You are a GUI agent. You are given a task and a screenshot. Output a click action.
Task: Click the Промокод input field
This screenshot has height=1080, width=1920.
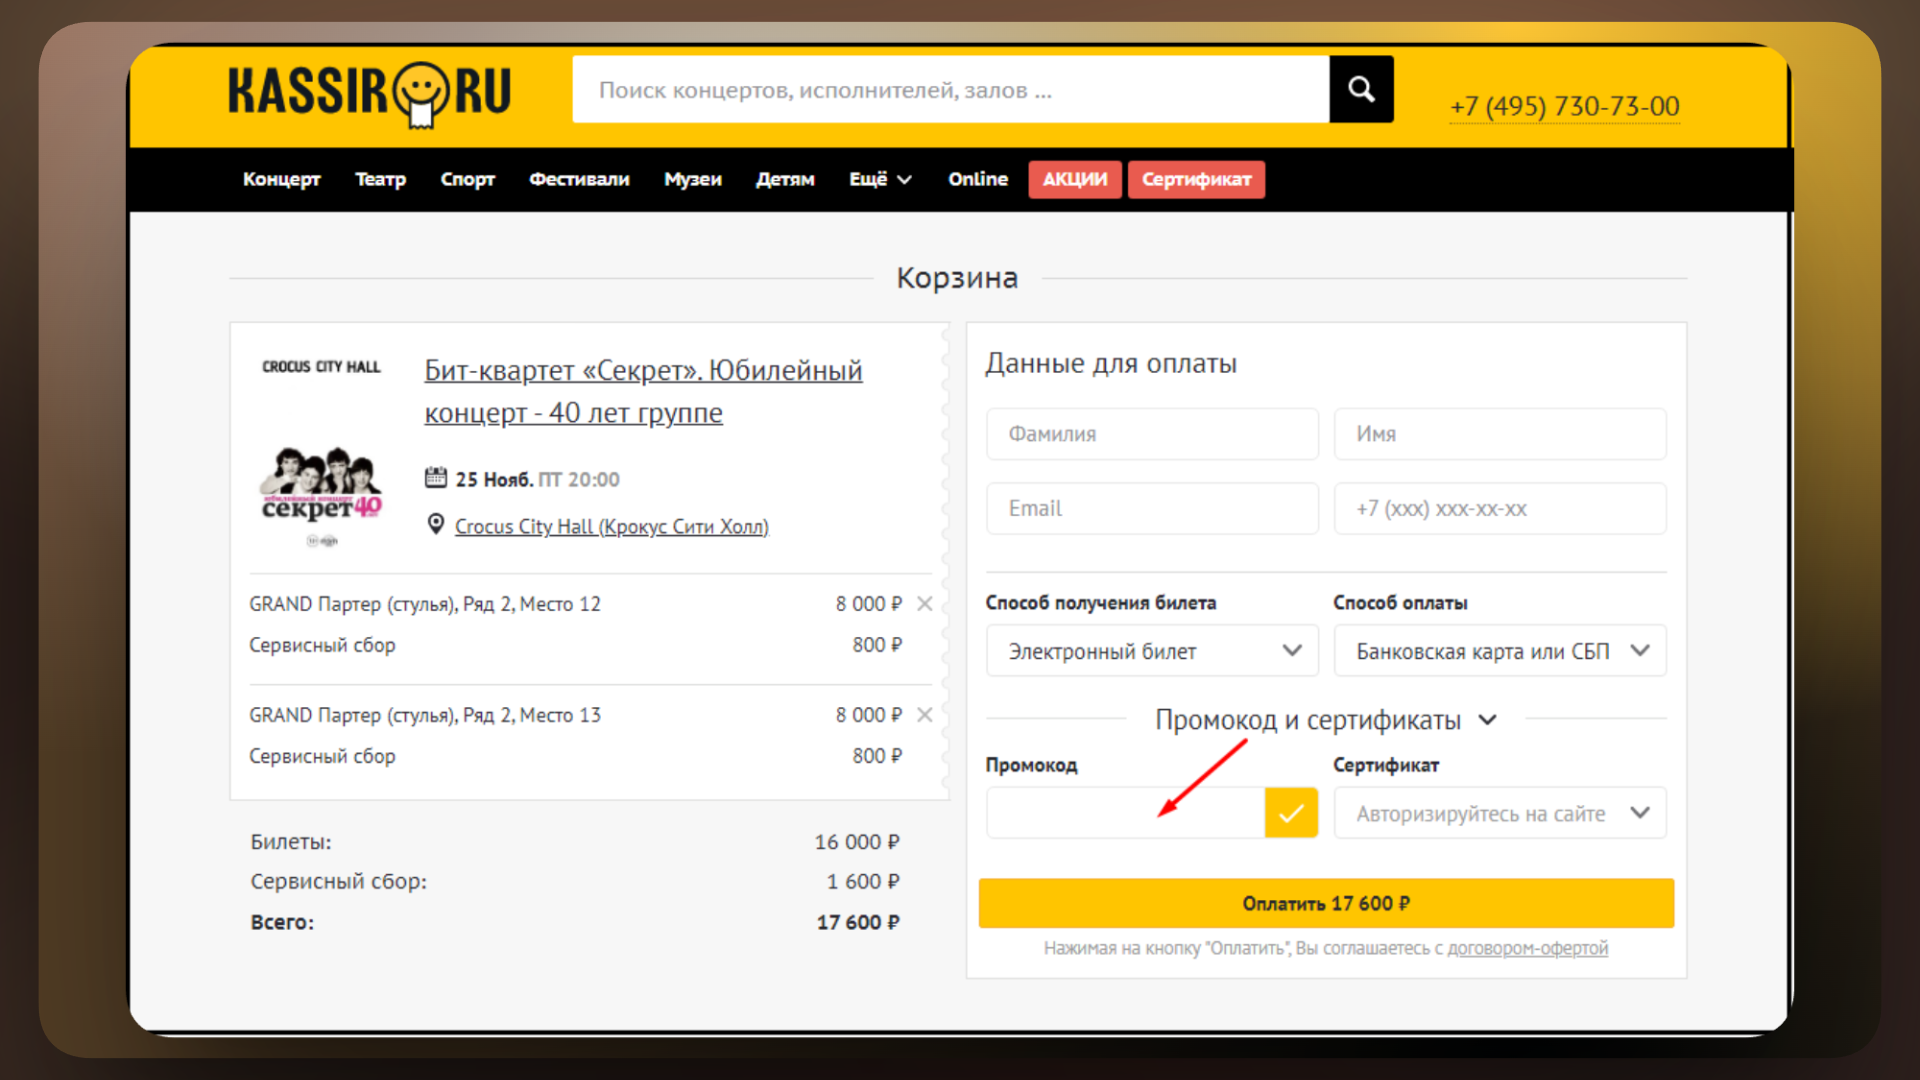(1120, 812)
